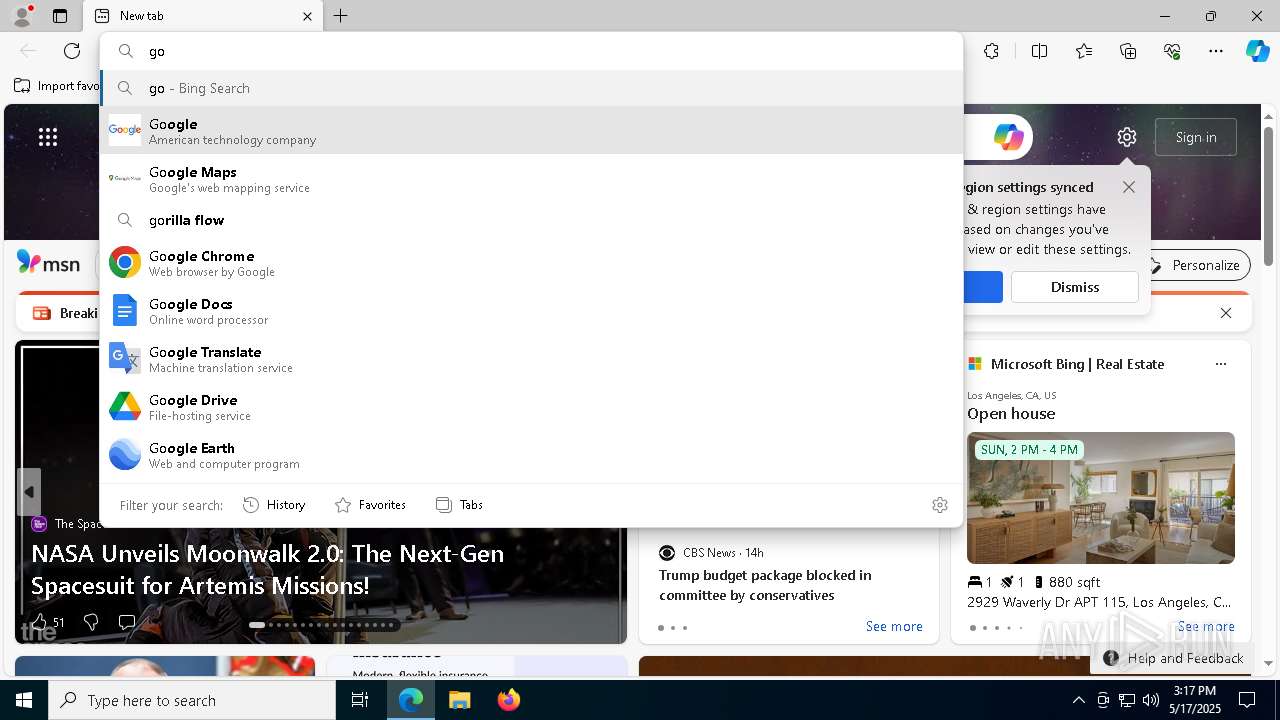Viewport: 1280px width, 720px height.
Task: Open Browser essentials heart icon
Action: coord(1172,51)
